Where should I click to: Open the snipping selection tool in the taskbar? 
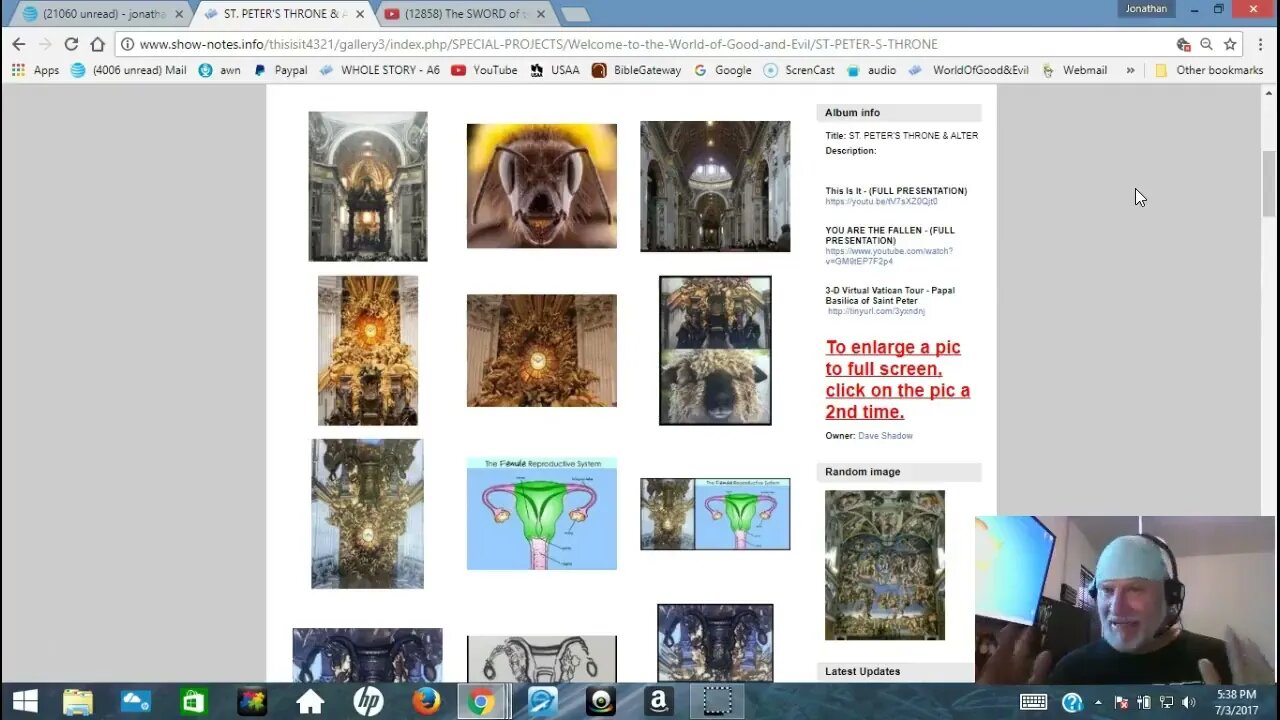[717, 702]
